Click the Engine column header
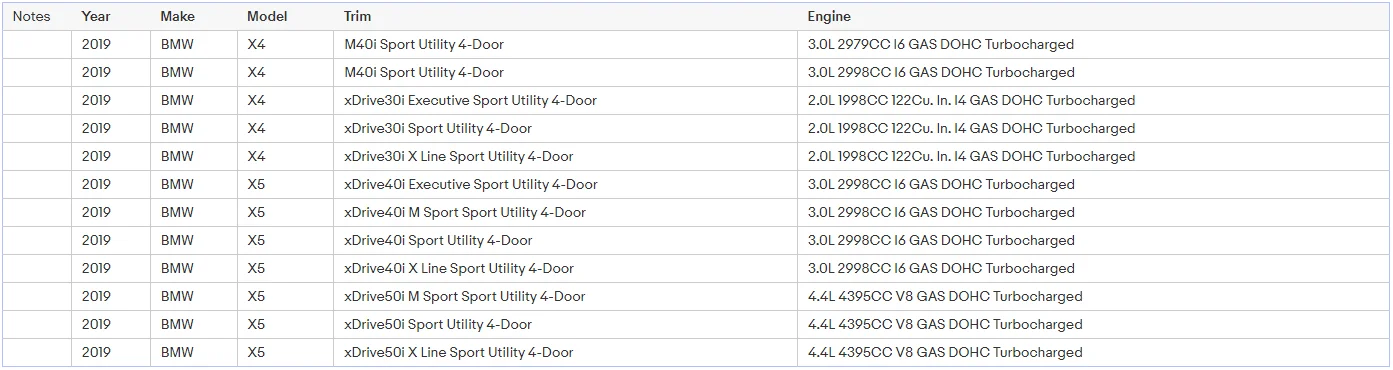Image resolution: width=1393 pixels, height=370 pixels. click(829, 17)
